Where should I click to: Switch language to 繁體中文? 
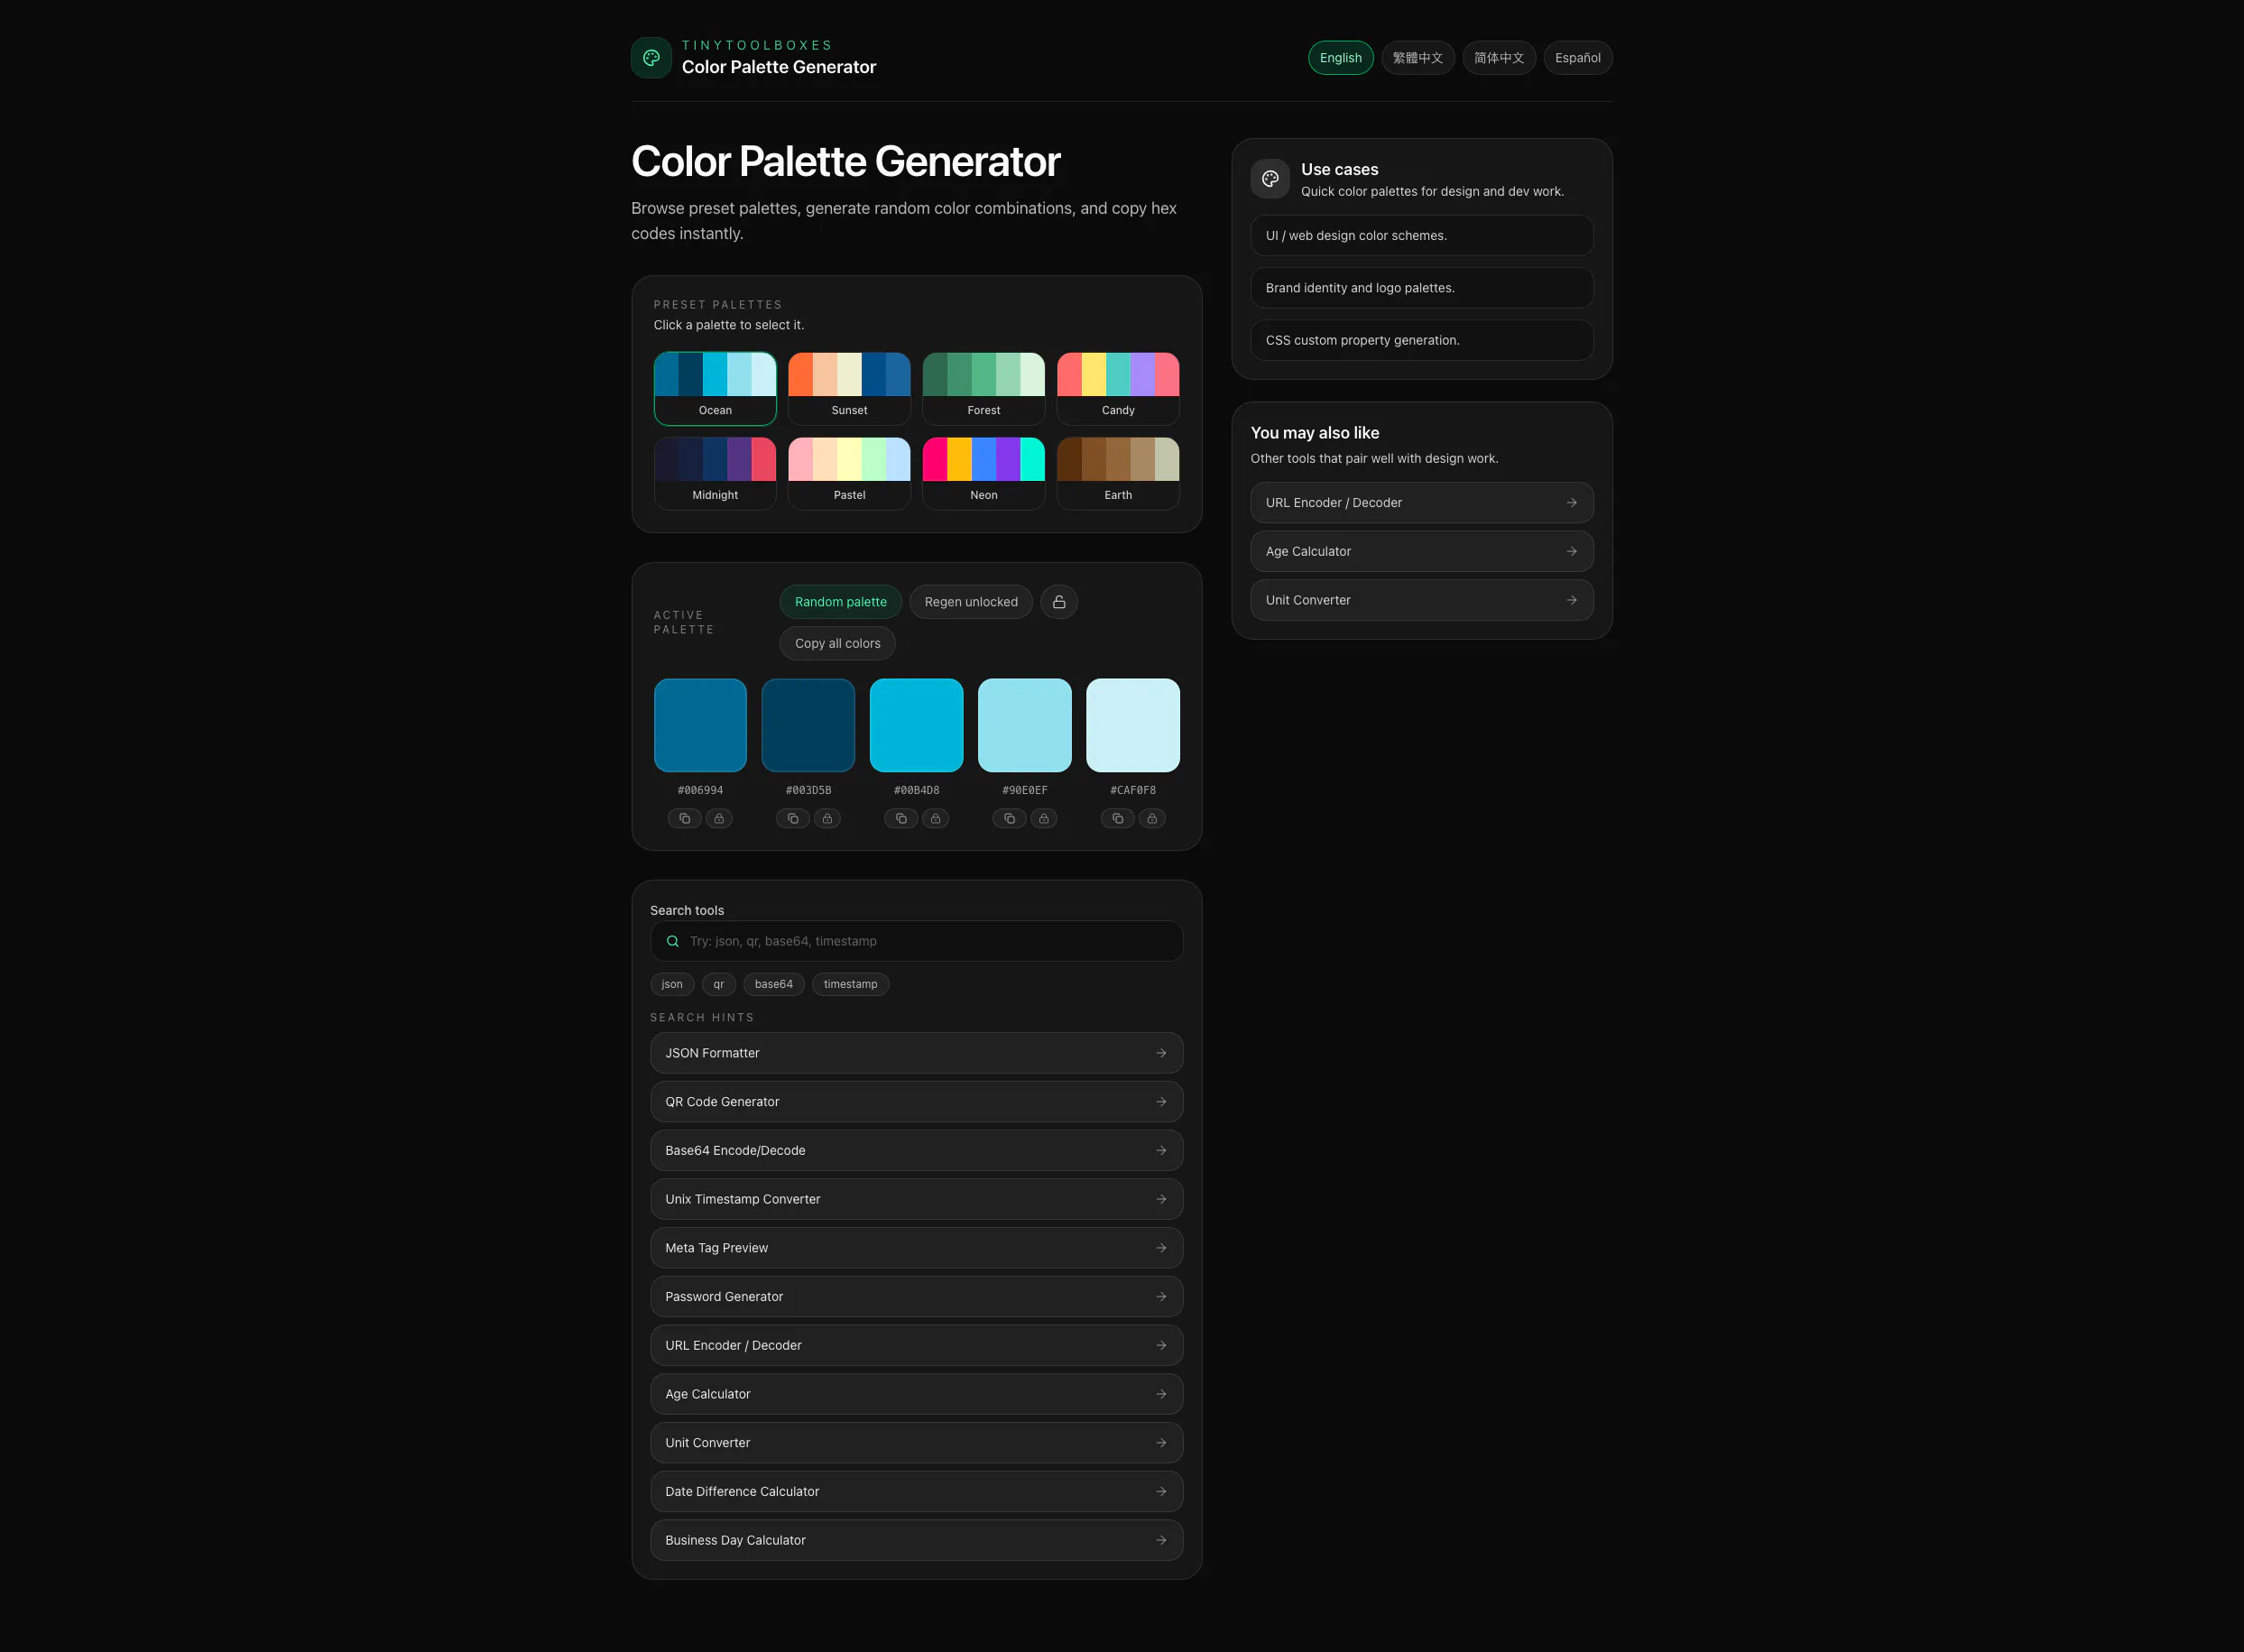click(1418, 58)
